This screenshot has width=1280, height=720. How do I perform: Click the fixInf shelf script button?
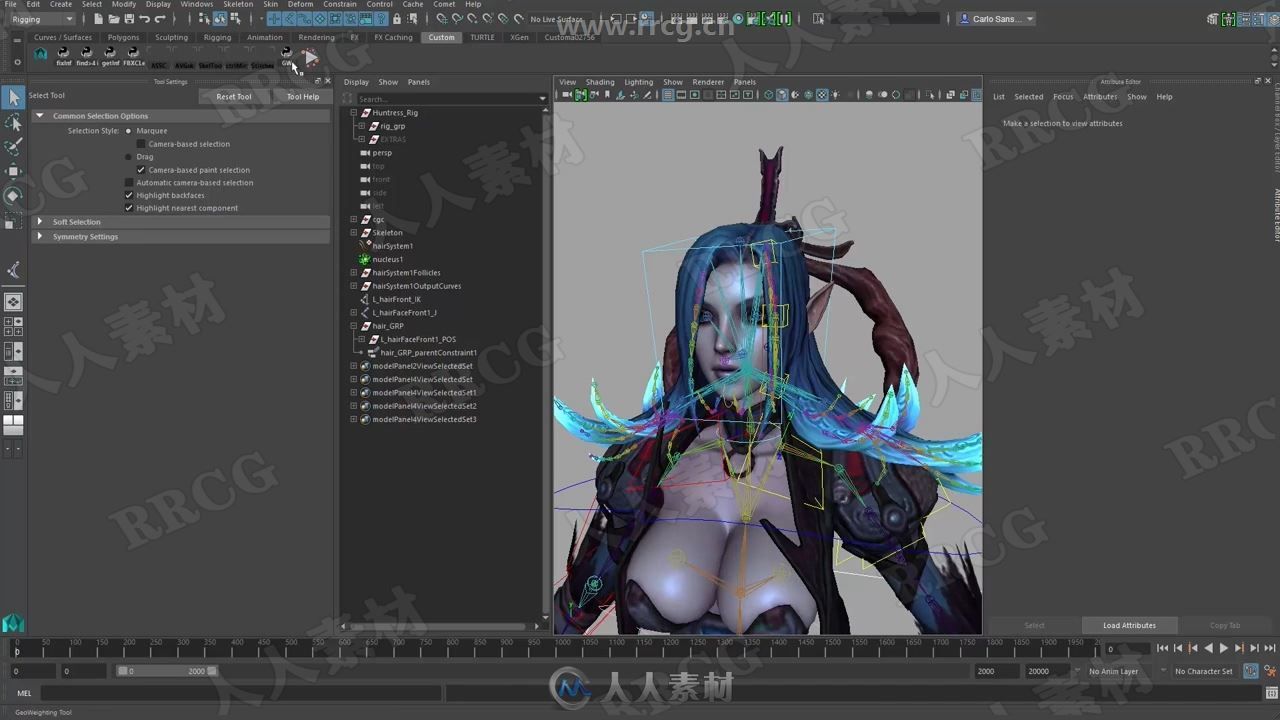click(64, 56)
